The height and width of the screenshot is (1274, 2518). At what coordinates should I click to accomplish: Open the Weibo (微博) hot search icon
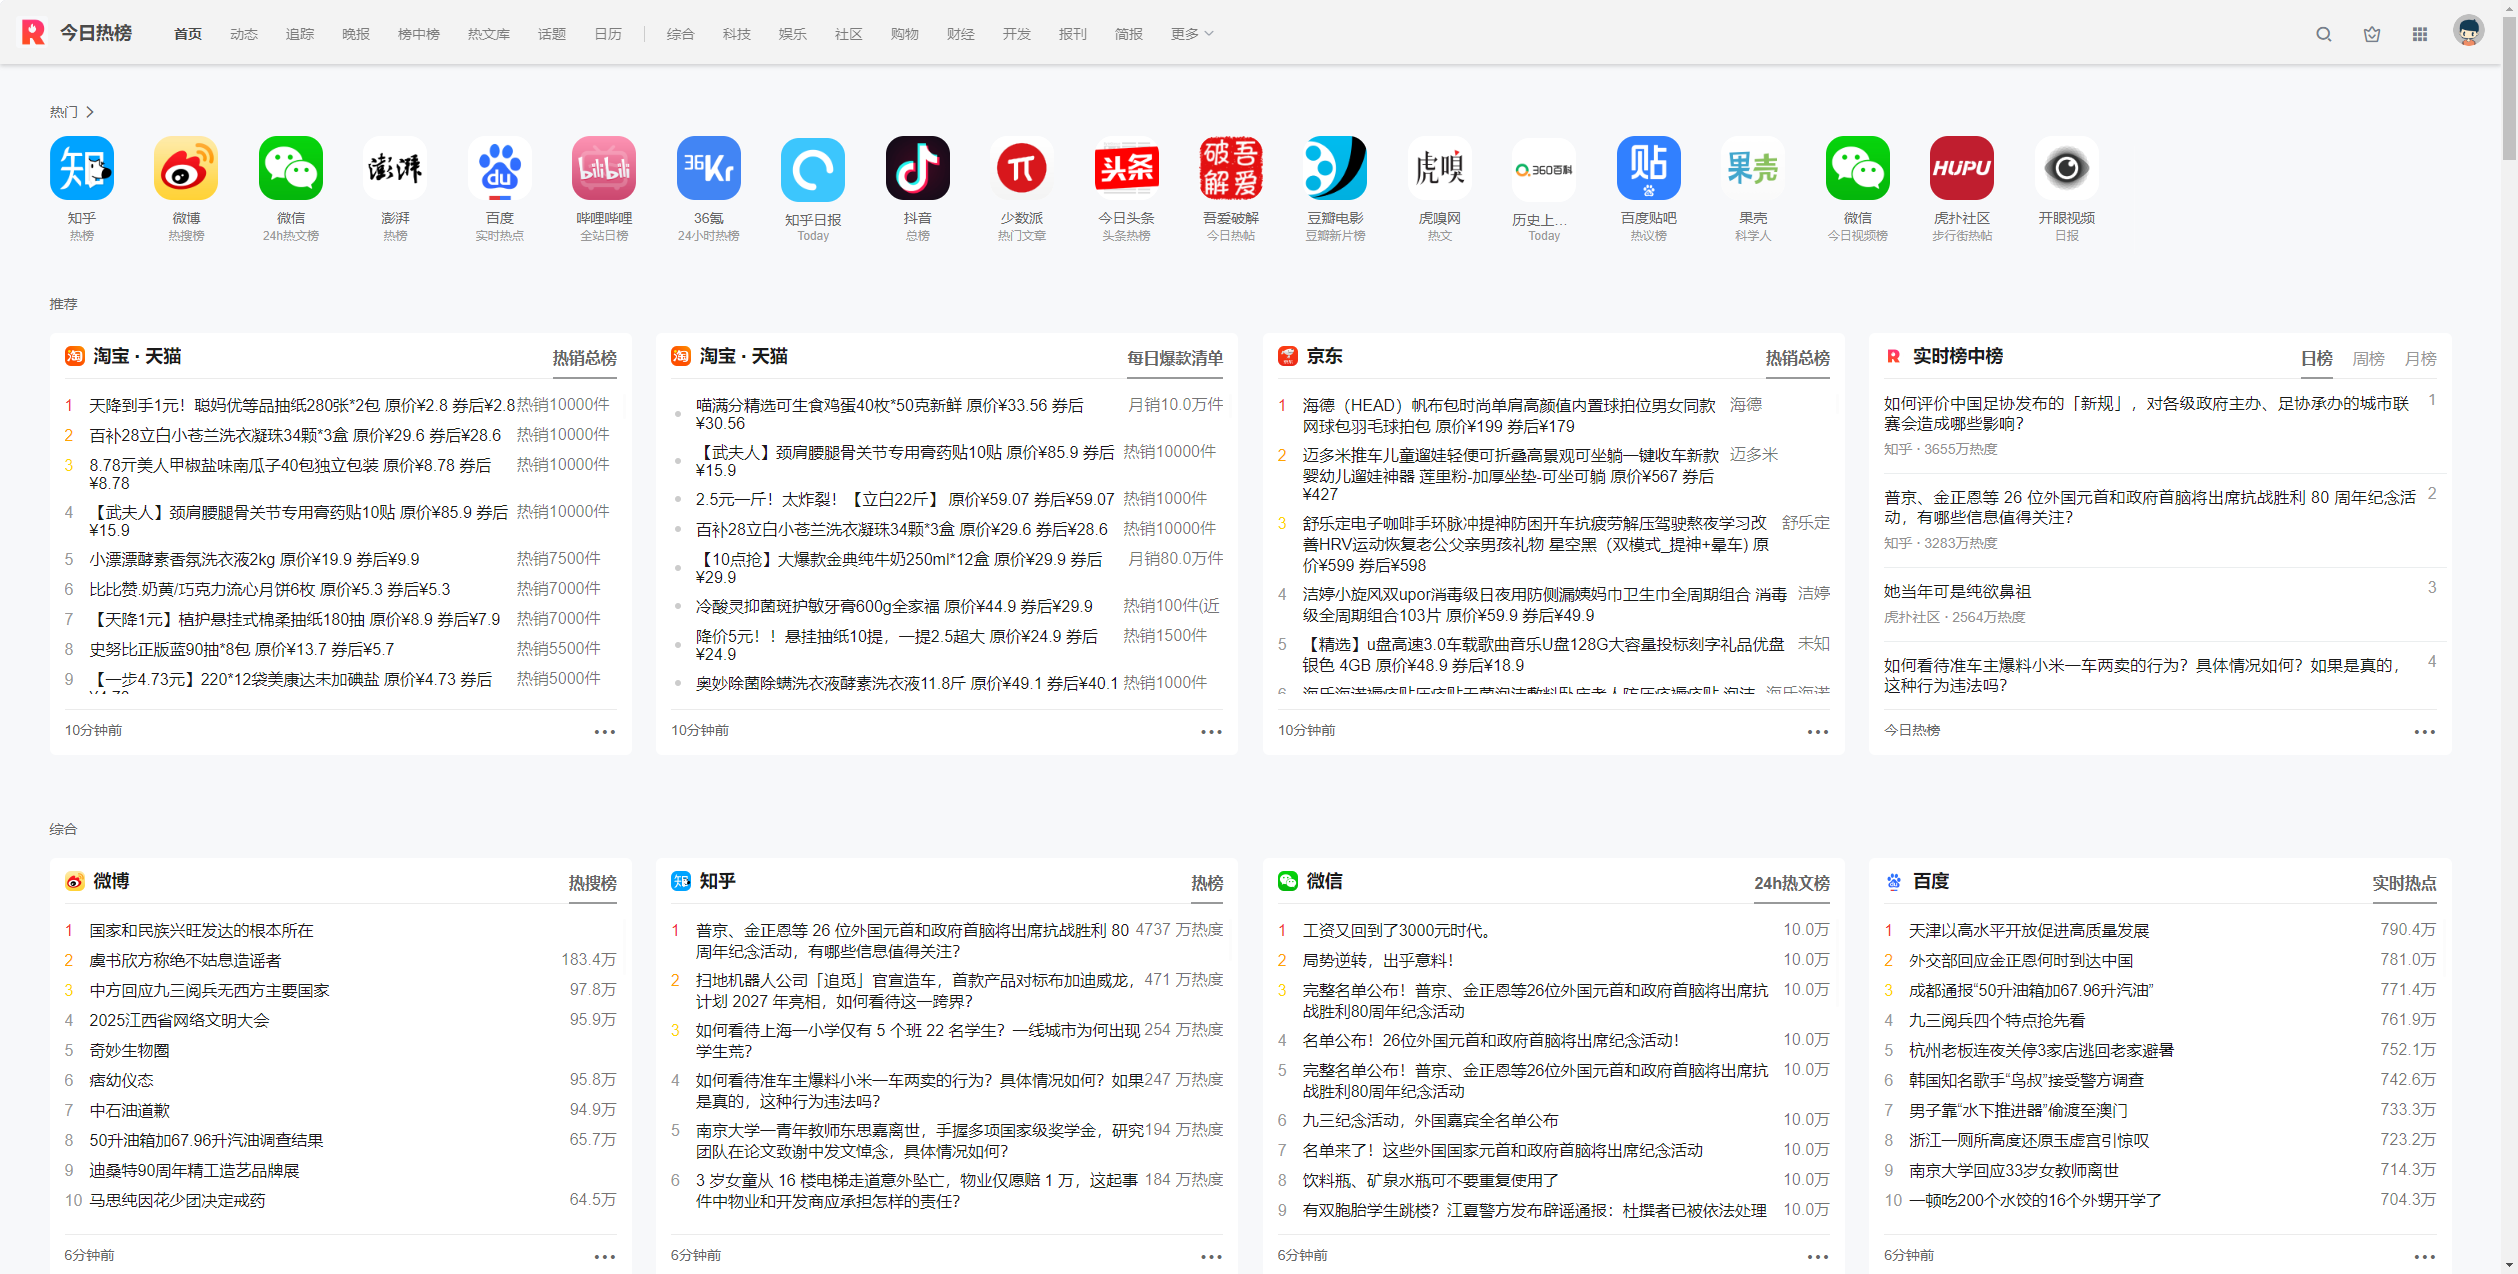click(x=186, y=169)
